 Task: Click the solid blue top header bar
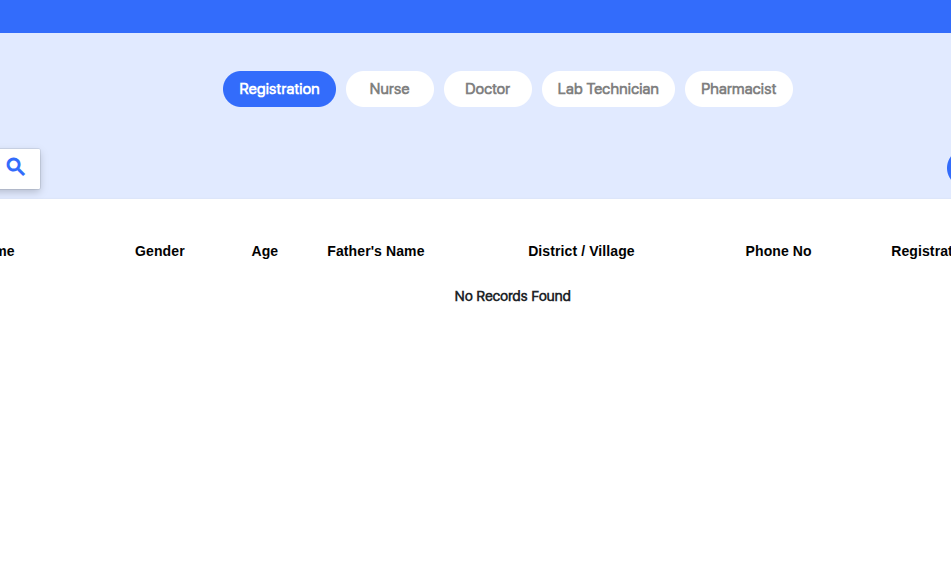coord(475,16)
